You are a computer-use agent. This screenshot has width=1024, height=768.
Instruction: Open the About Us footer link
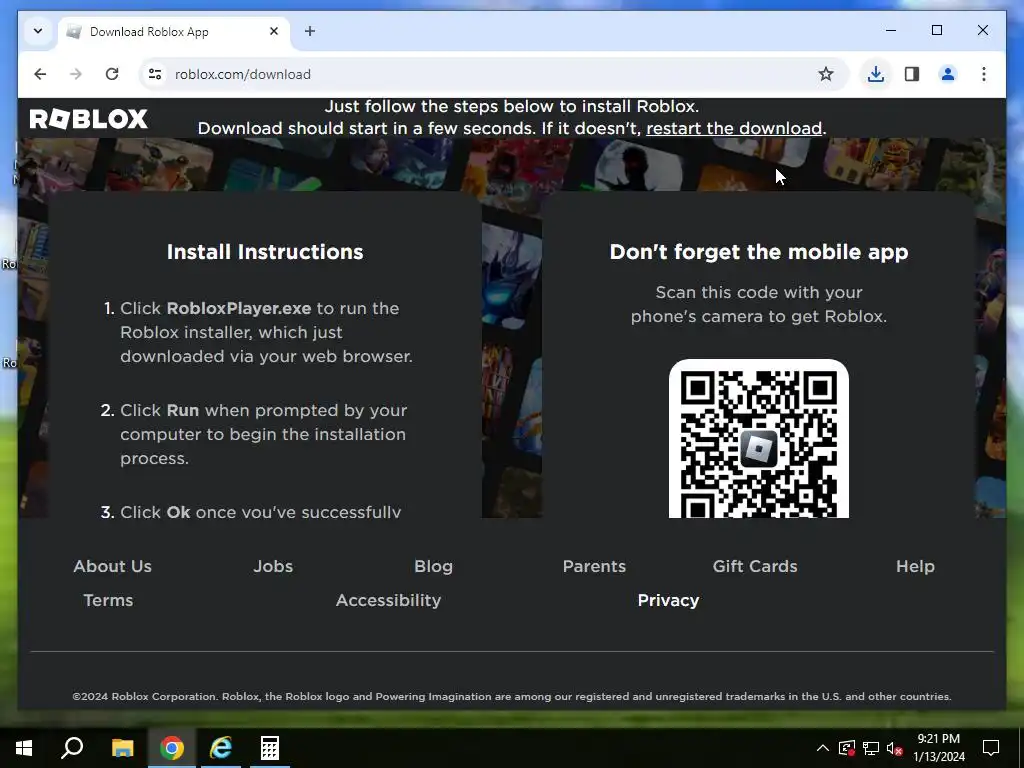point(112,566)
